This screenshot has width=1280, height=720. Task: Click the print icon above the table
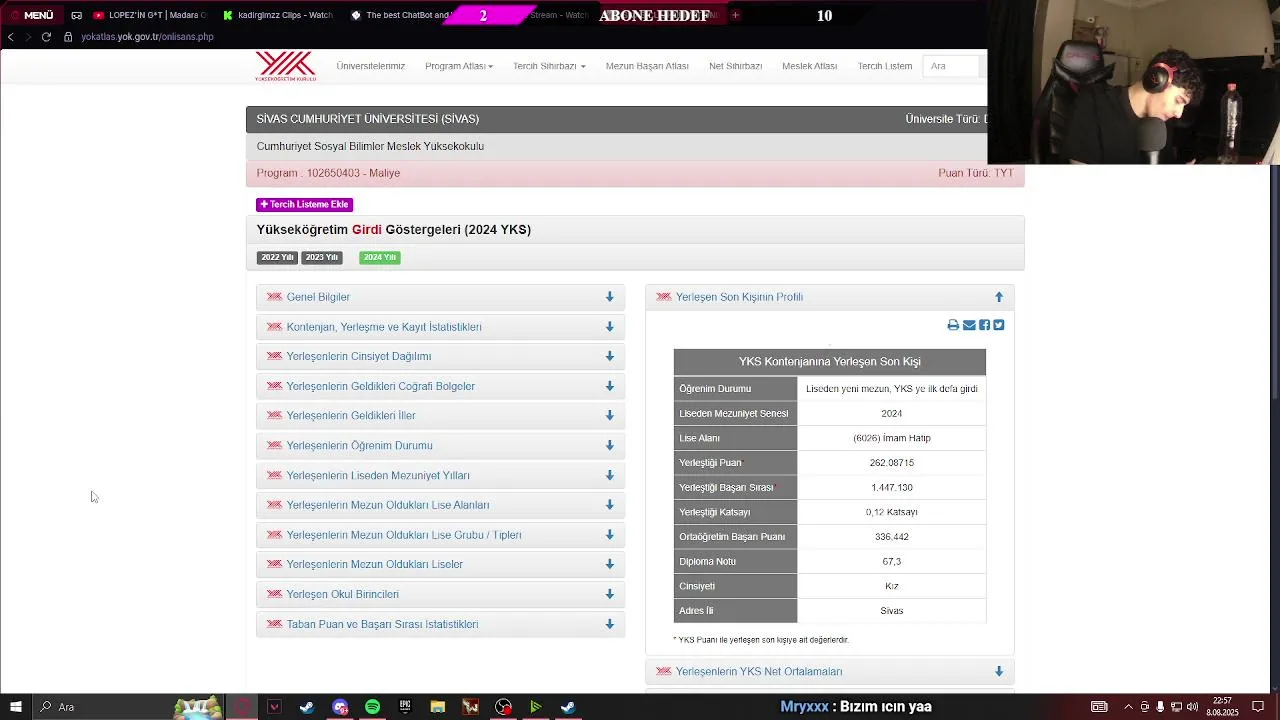tap(953, 325)
